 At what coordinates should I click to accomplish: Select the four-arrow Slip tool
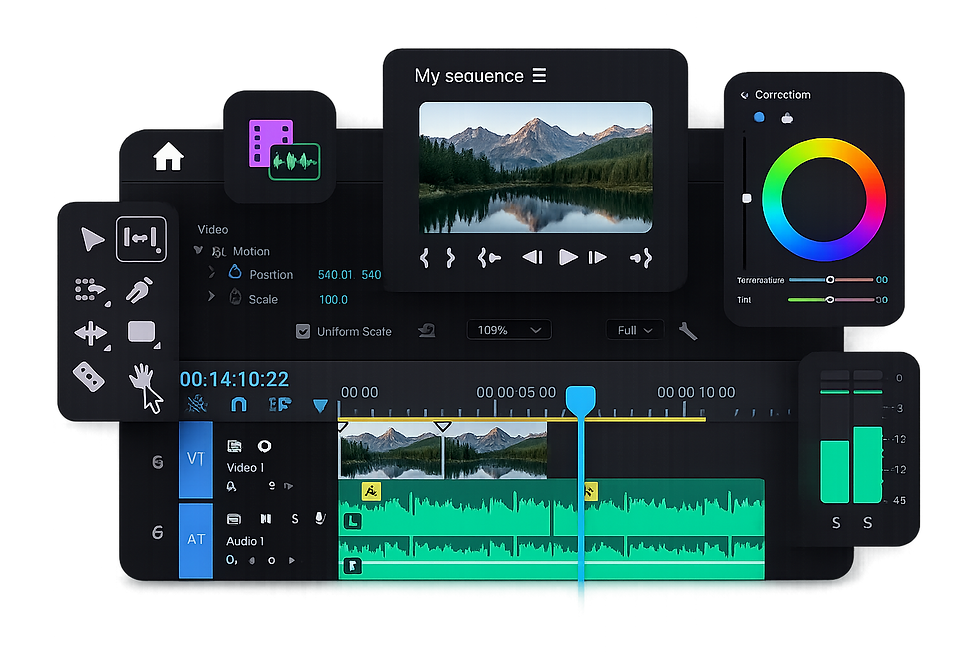pos(91,334)
